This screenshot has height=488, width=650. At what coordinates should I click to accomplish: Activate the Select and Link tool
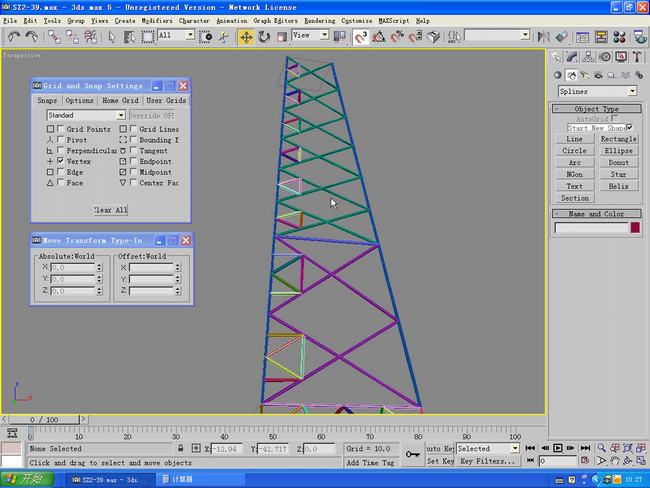[x=54, y=37]
